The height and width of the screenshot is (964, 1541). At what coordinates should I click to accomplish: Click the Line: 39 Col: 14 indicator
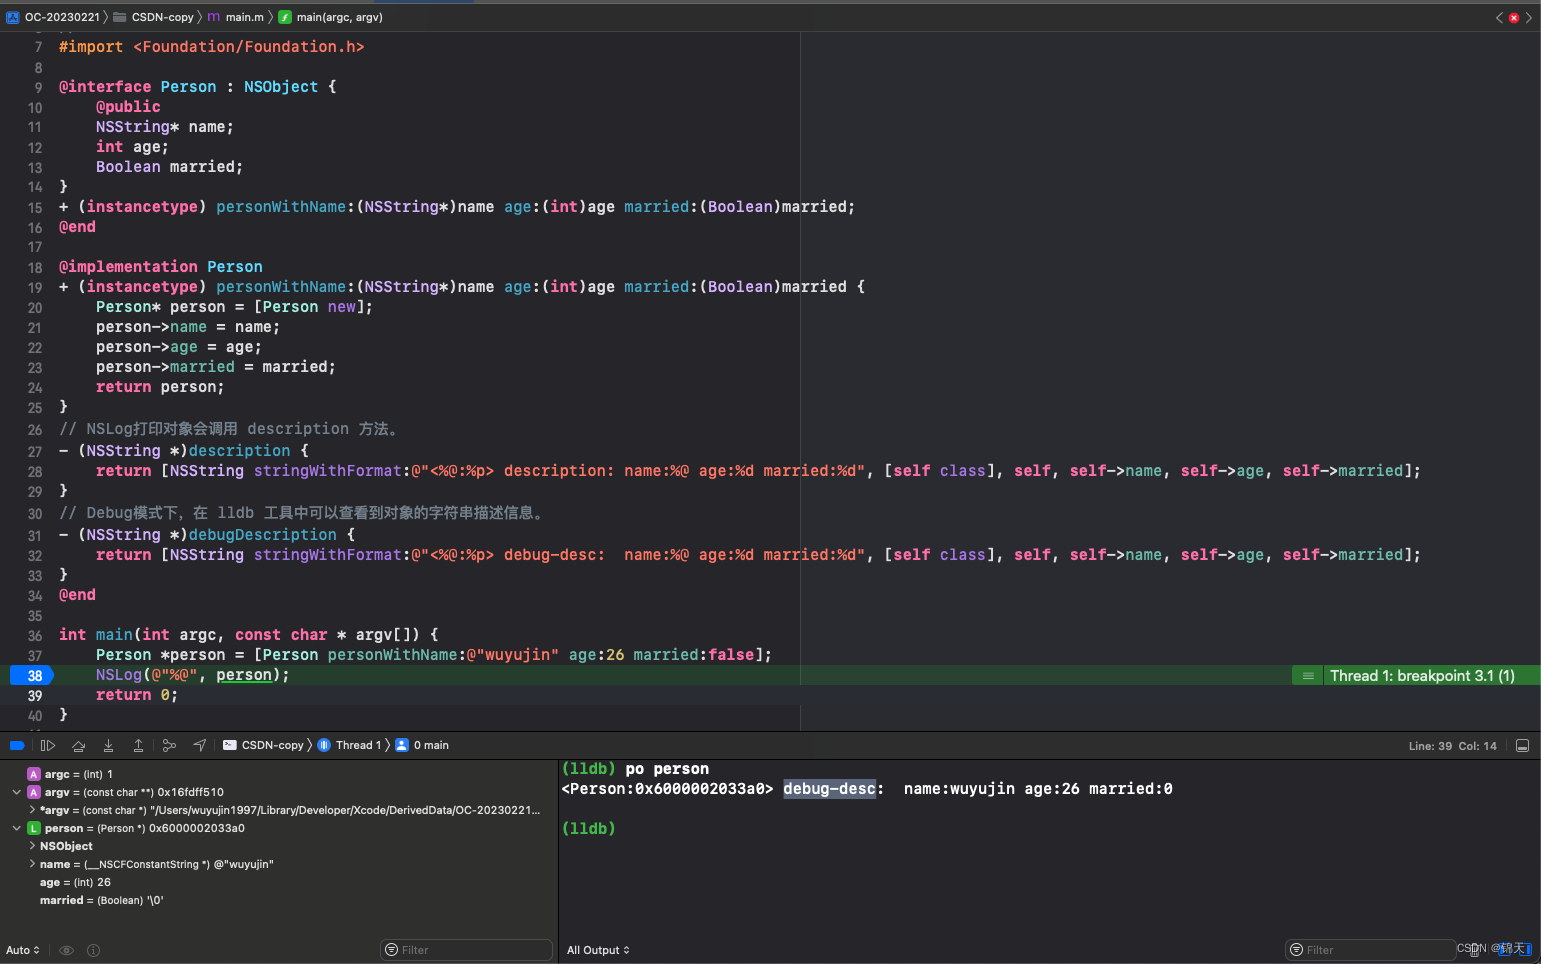coord(1452,746)
